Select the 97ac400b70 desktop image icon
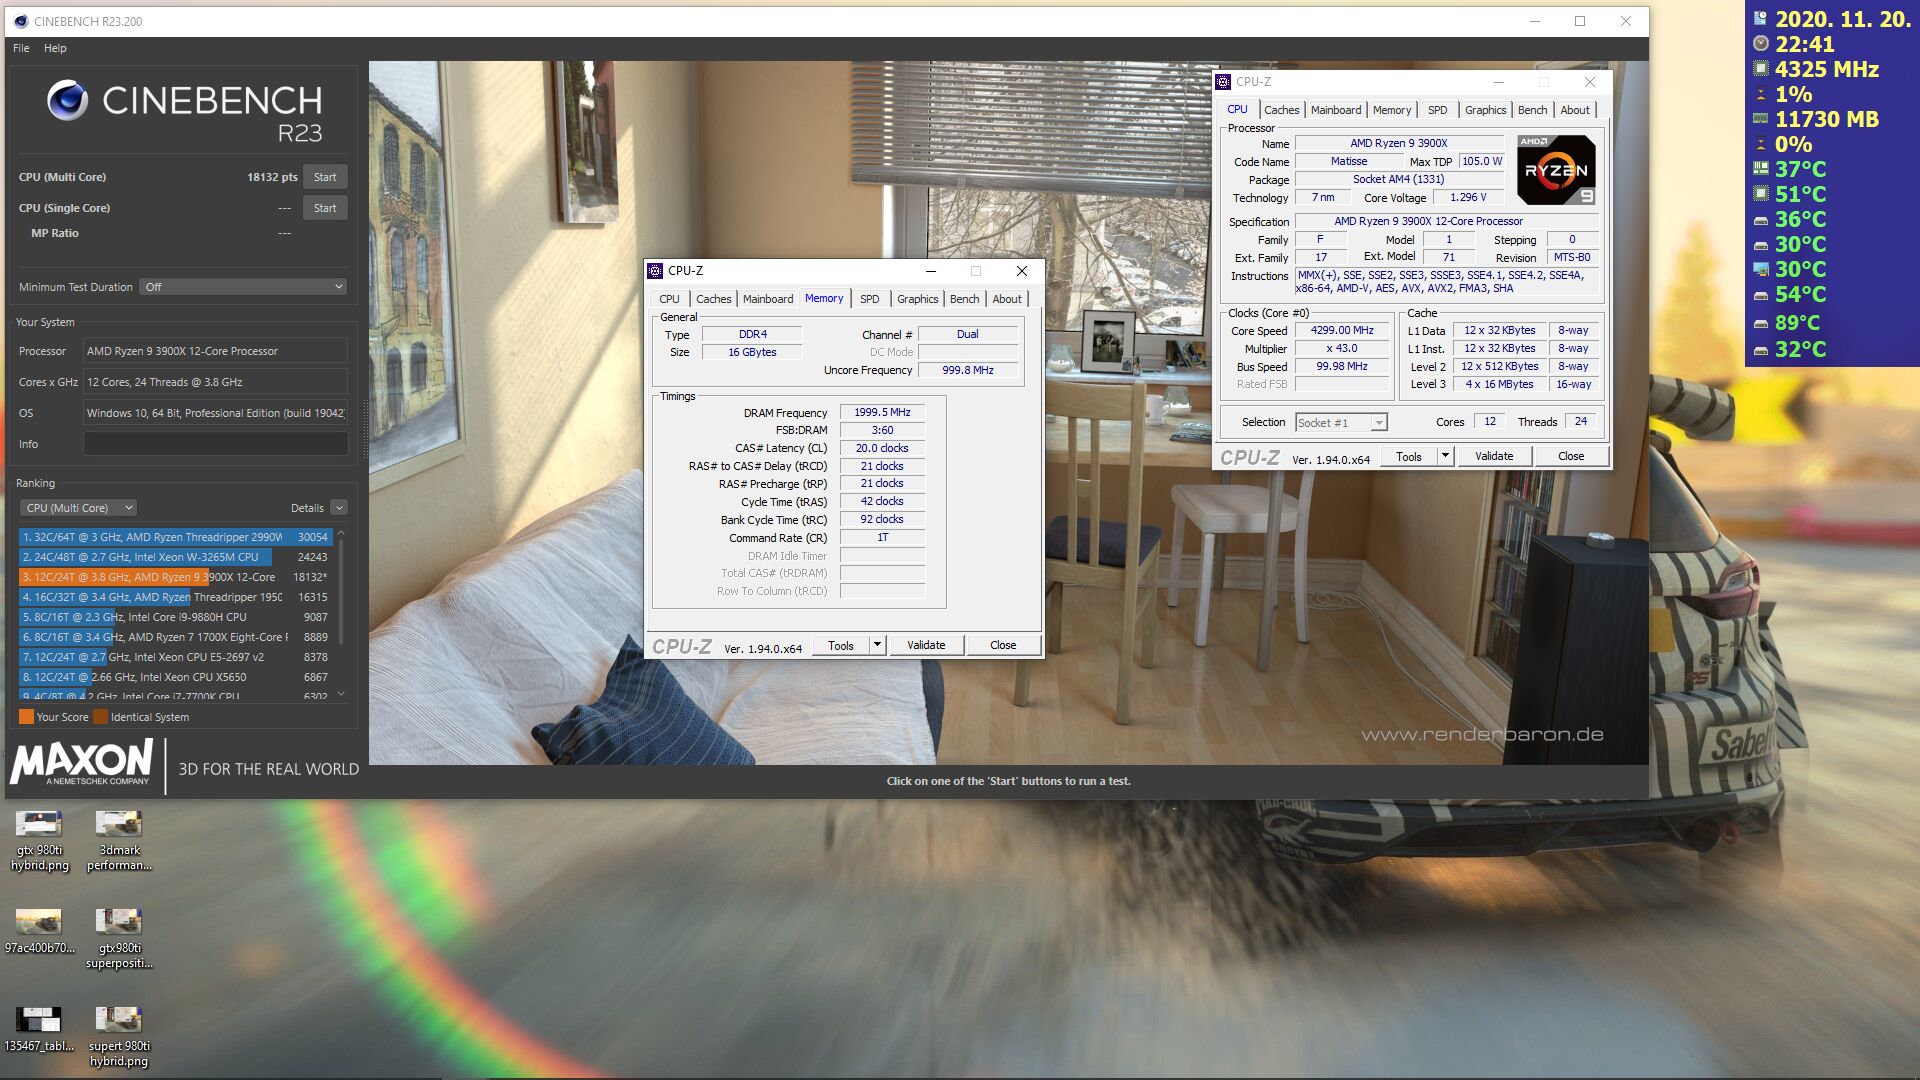The image size is (1920, 1080). [x=39, y=929]
